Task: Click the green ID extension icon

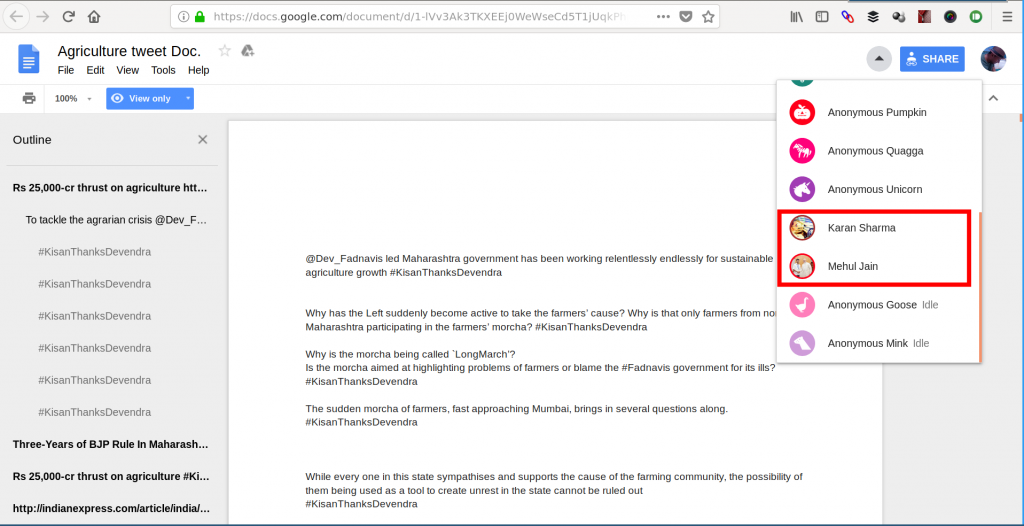Action: 976,17
